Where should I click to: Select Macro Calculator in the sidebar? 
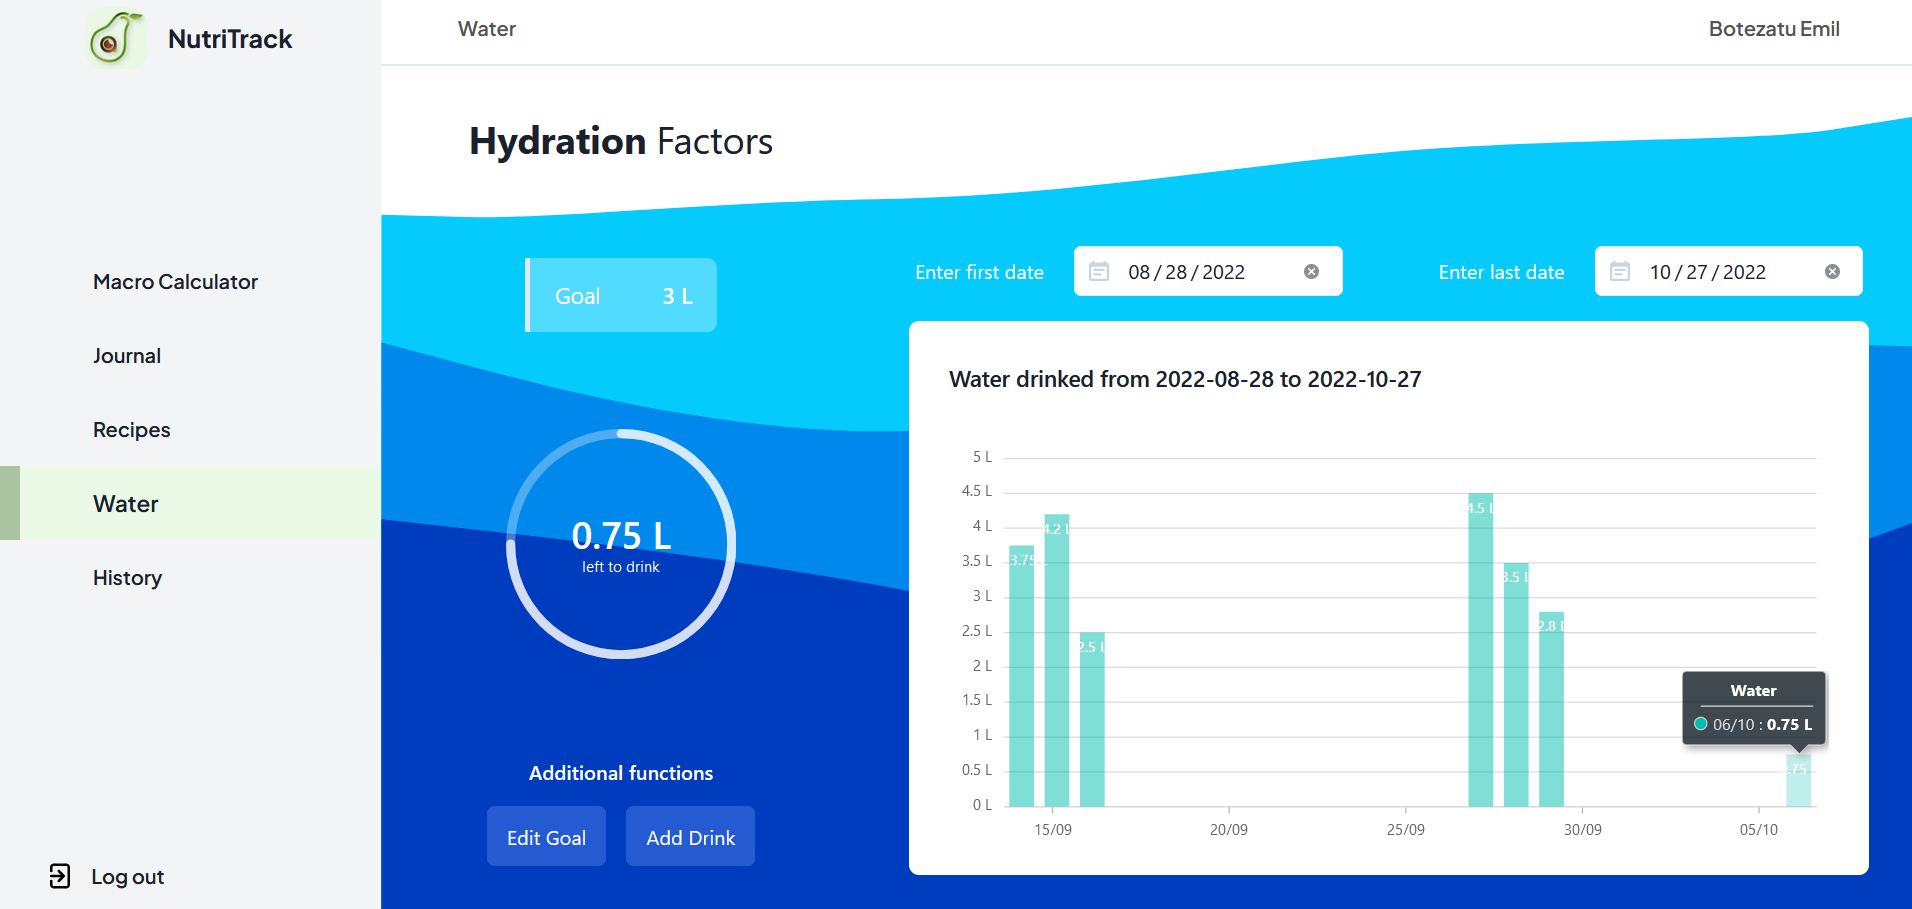pyautogui.click(x=175, y=282)
